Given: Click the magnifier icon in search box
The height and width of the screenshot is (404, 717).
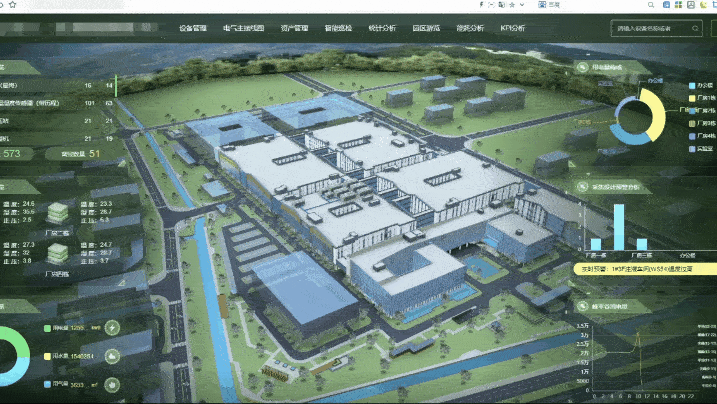Looking at the screenshot, I should 695,28.
